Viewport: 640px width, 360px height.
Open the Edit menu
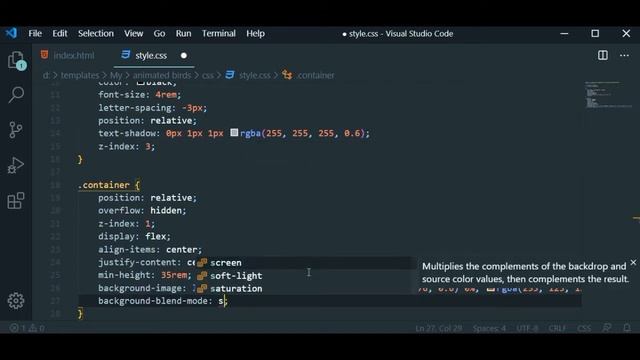pos(60,33)
